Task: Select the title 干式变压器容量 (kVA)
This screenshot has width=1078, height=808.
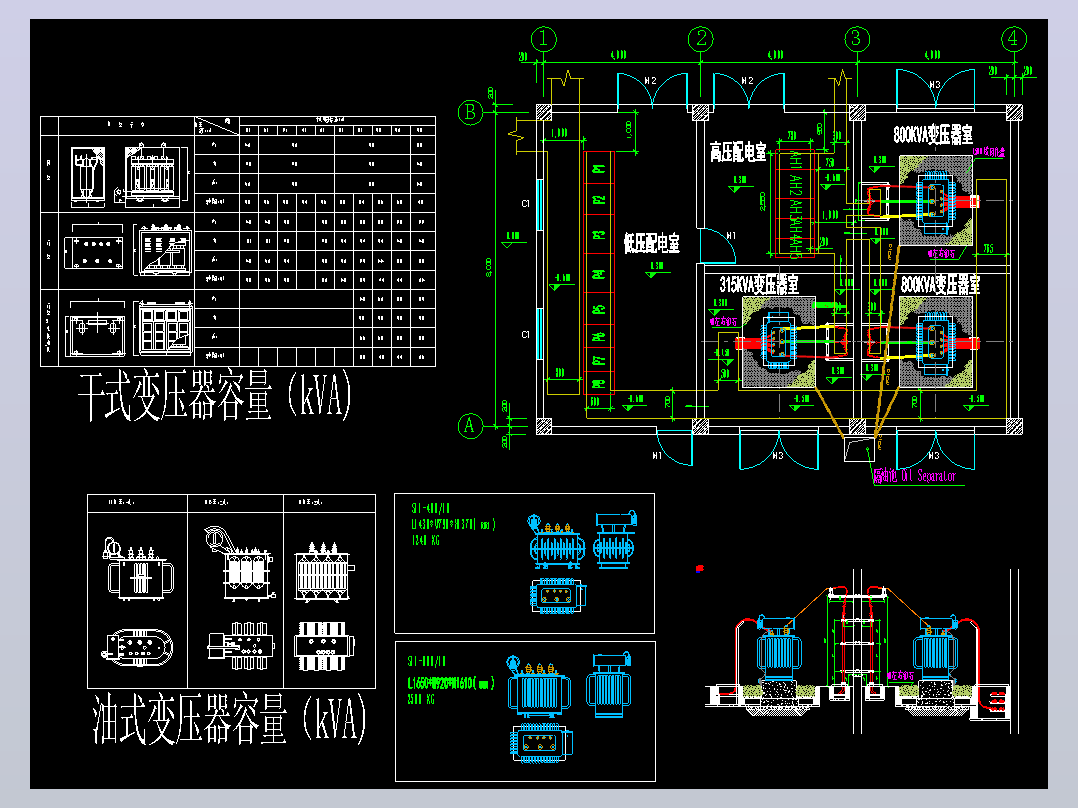Action: 214,395
